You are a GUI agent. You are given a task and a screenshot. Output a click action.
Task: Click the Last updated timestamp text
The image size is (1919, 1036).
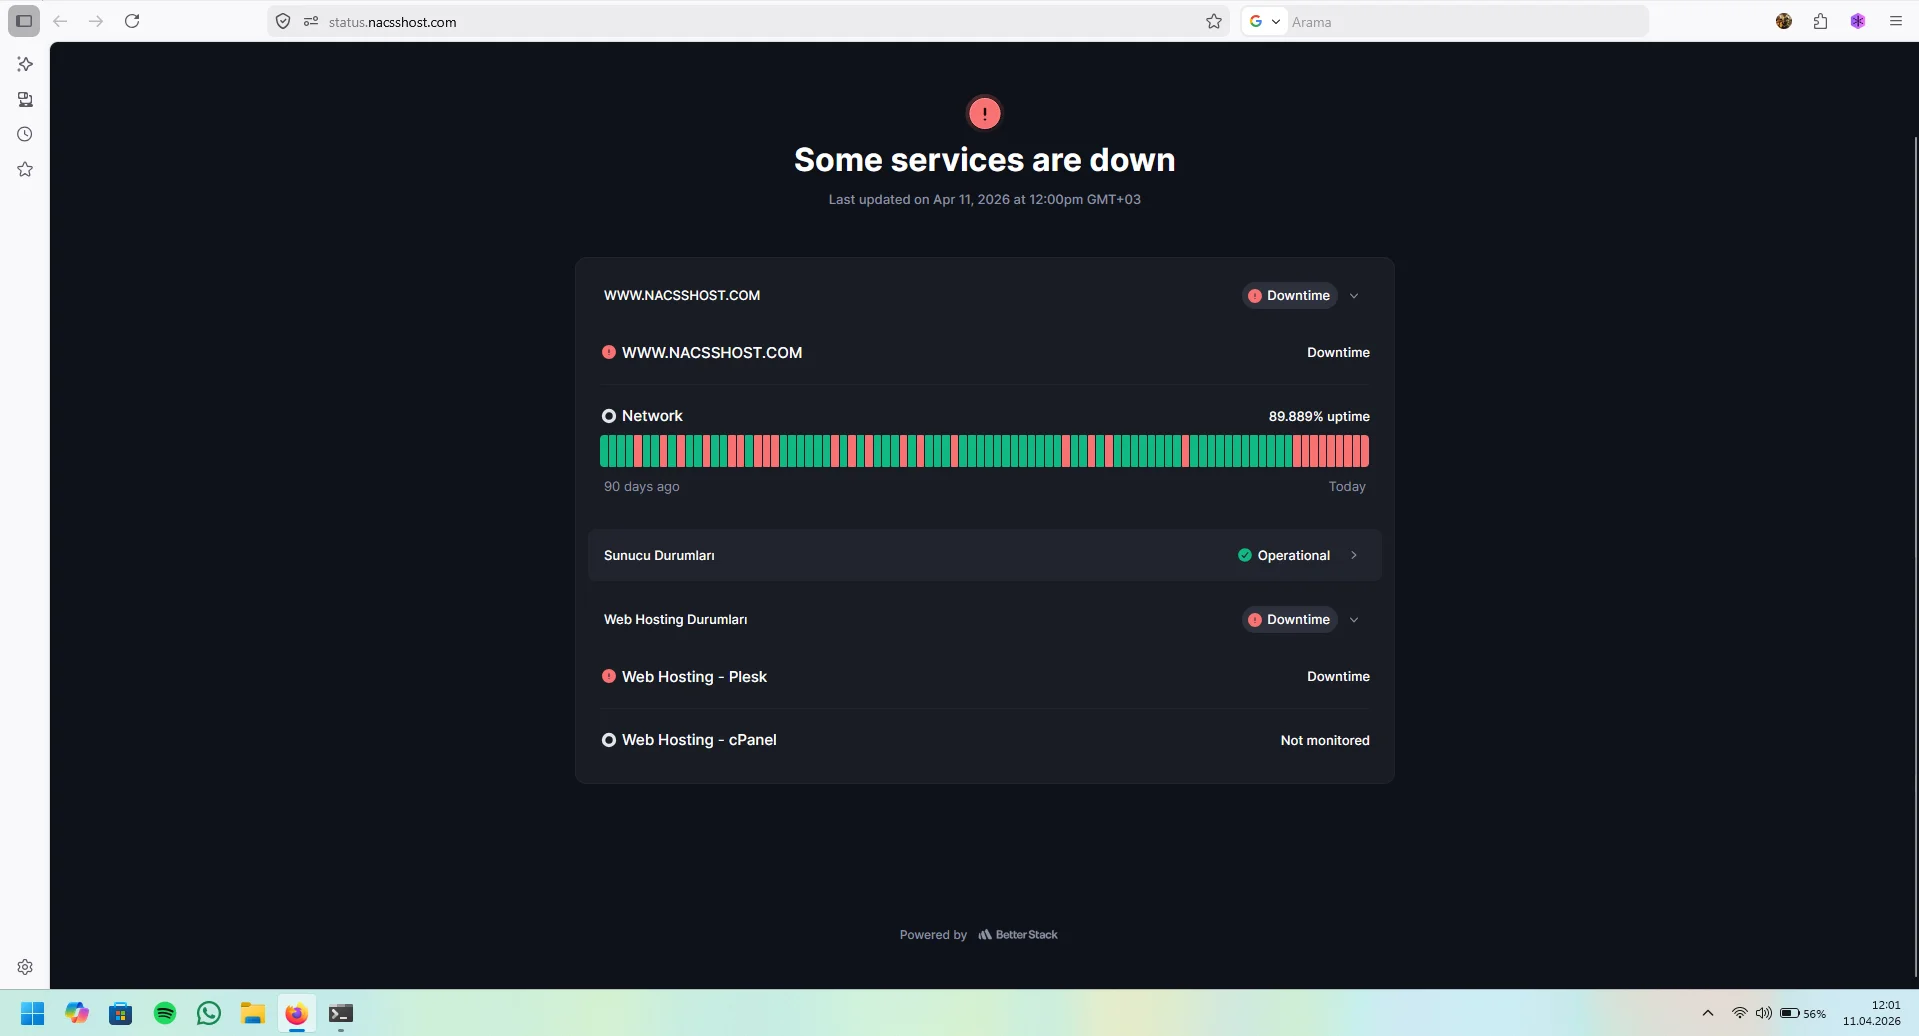point(984,199)
